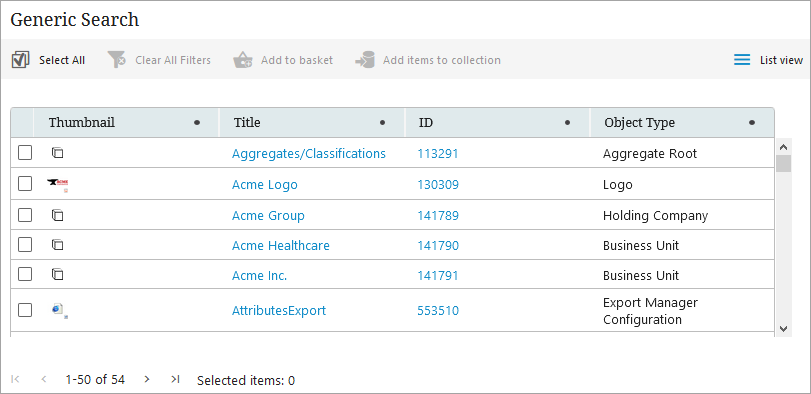Image resolution: width=811 pixels, height=394 pixels.
Task: Open the Acme Inc. title link
Action: point(259,276)
